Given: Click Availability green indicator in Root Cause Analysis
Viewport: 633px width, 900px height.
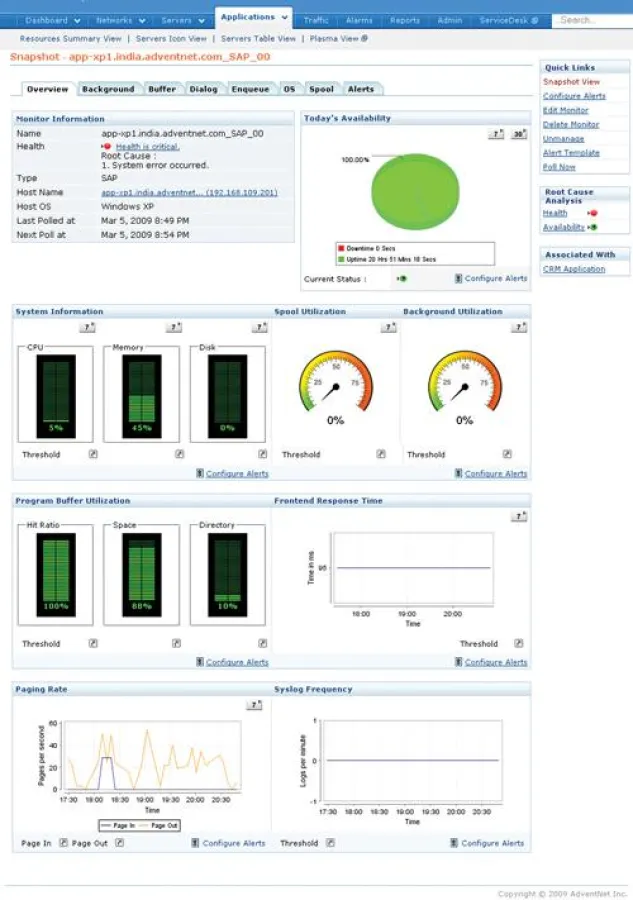Looking at the screenshot, I should point(592,227).
